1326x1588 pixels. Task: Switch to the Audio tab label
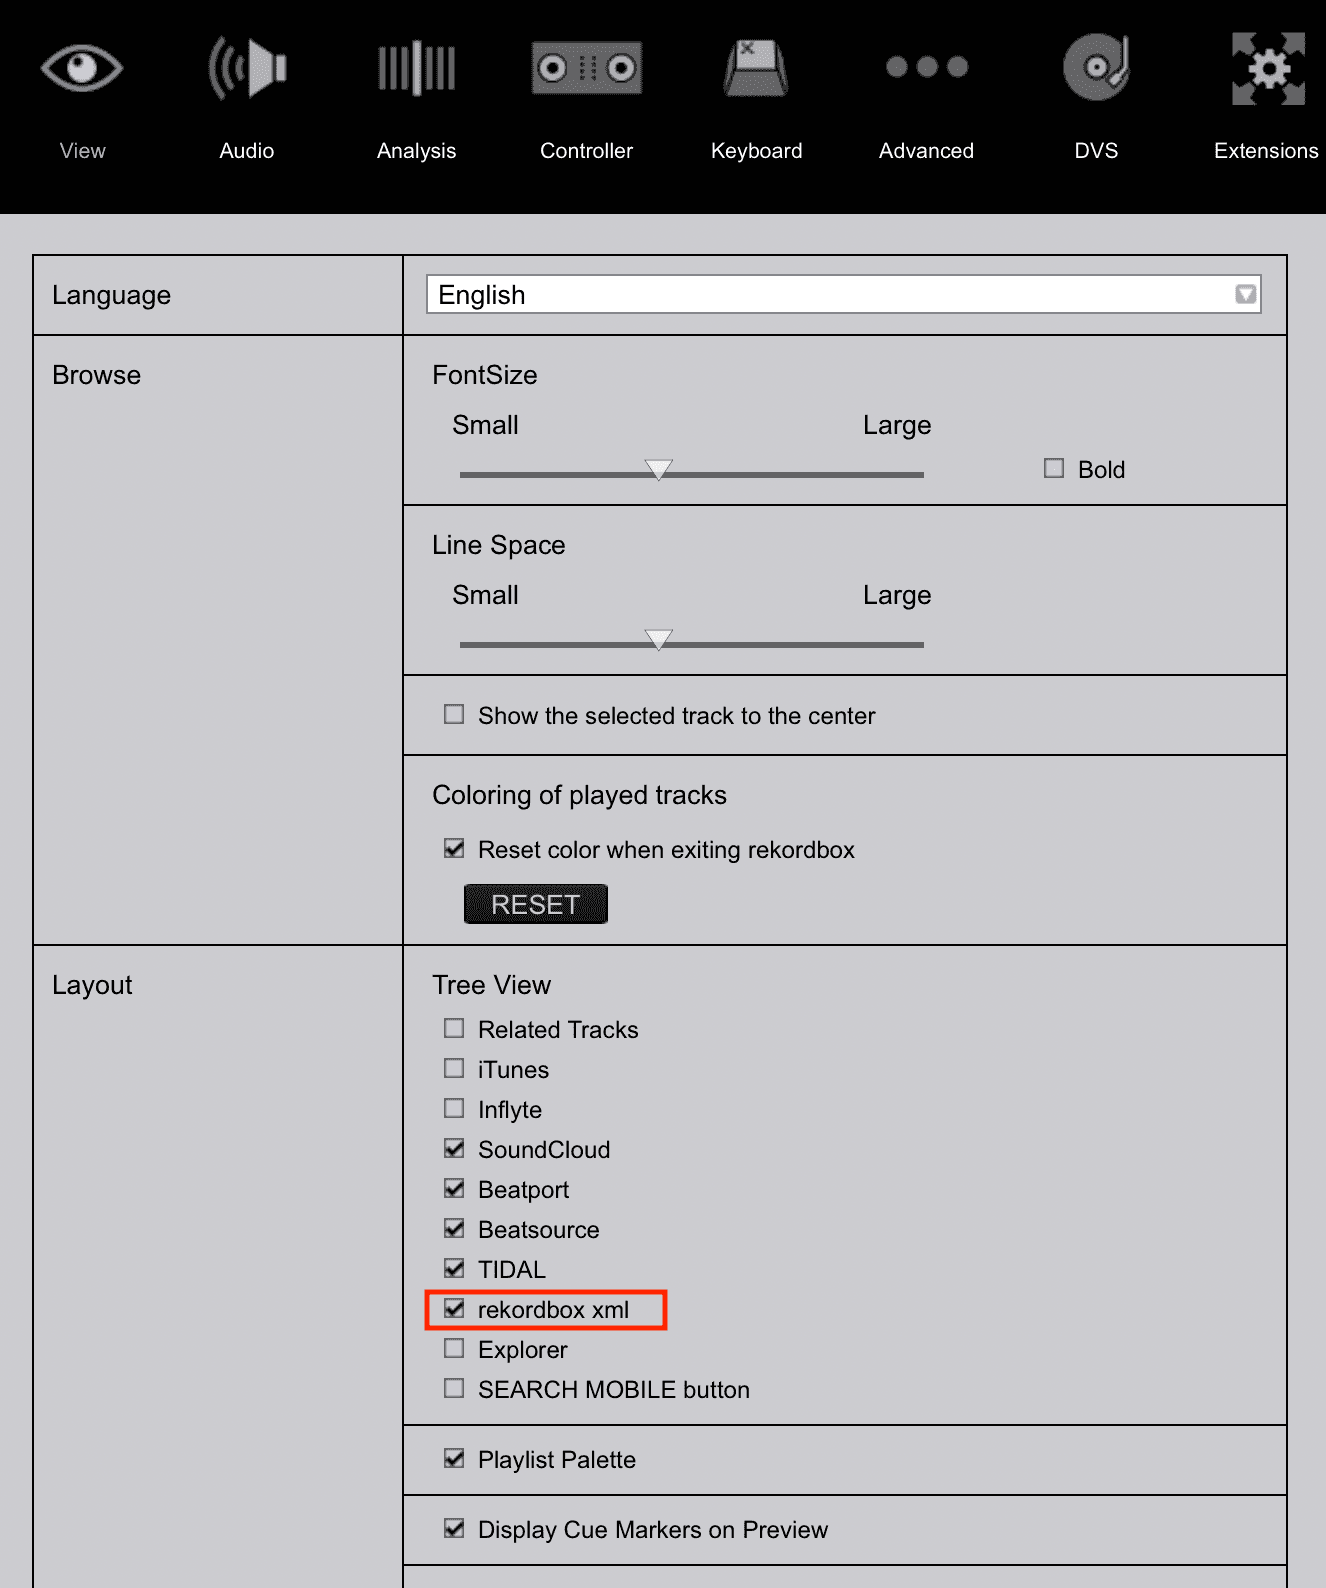[247, 151]
